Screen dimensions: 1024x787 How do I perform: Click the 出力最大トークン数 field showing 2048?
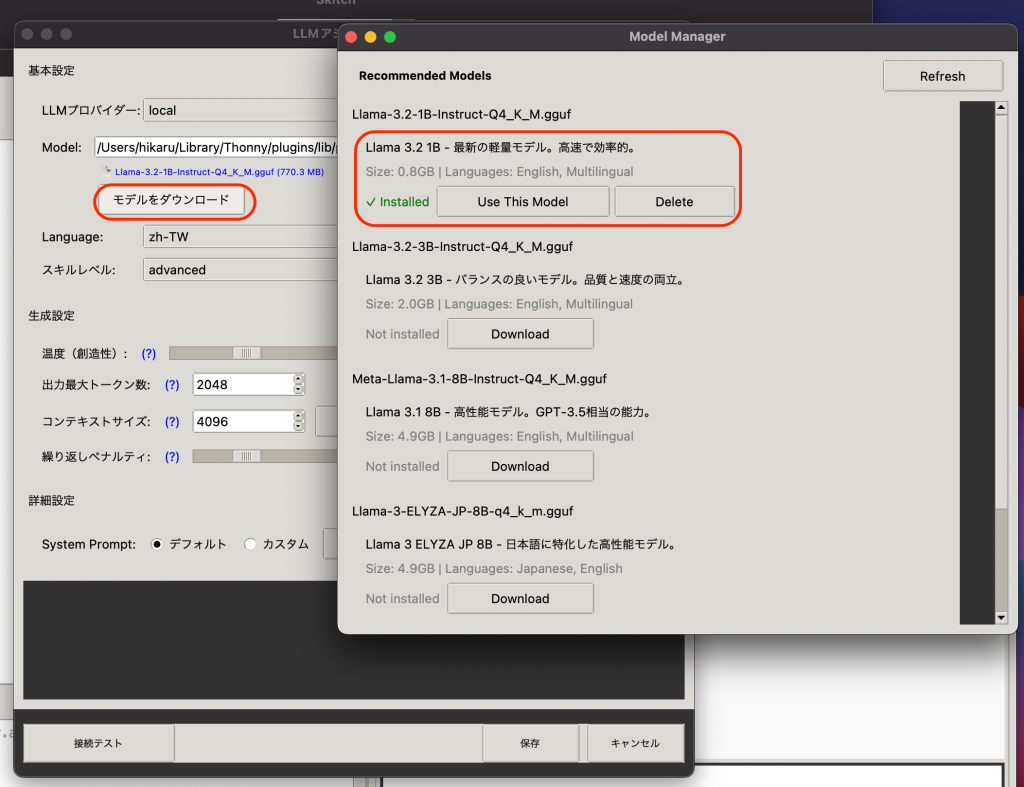(x=243, y=385)
